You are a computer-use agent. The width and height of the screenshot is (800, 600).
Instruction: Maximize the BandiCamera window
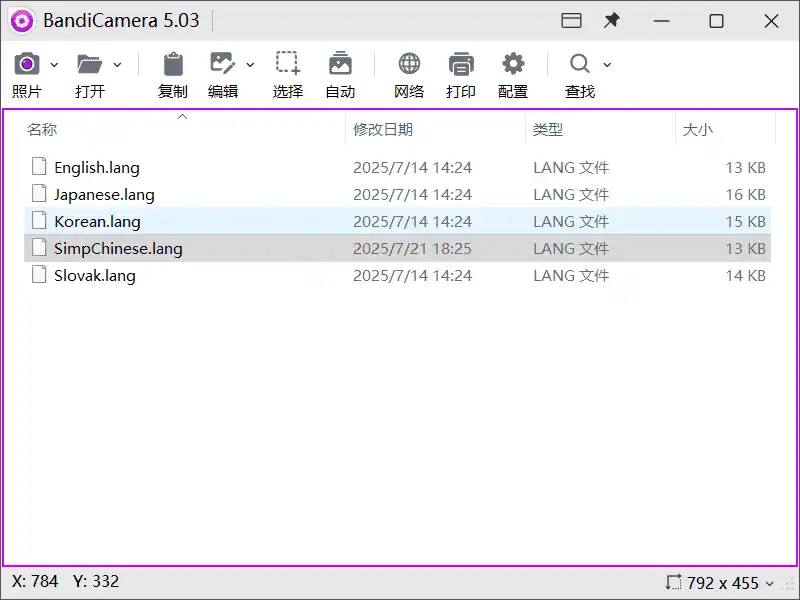716,21
